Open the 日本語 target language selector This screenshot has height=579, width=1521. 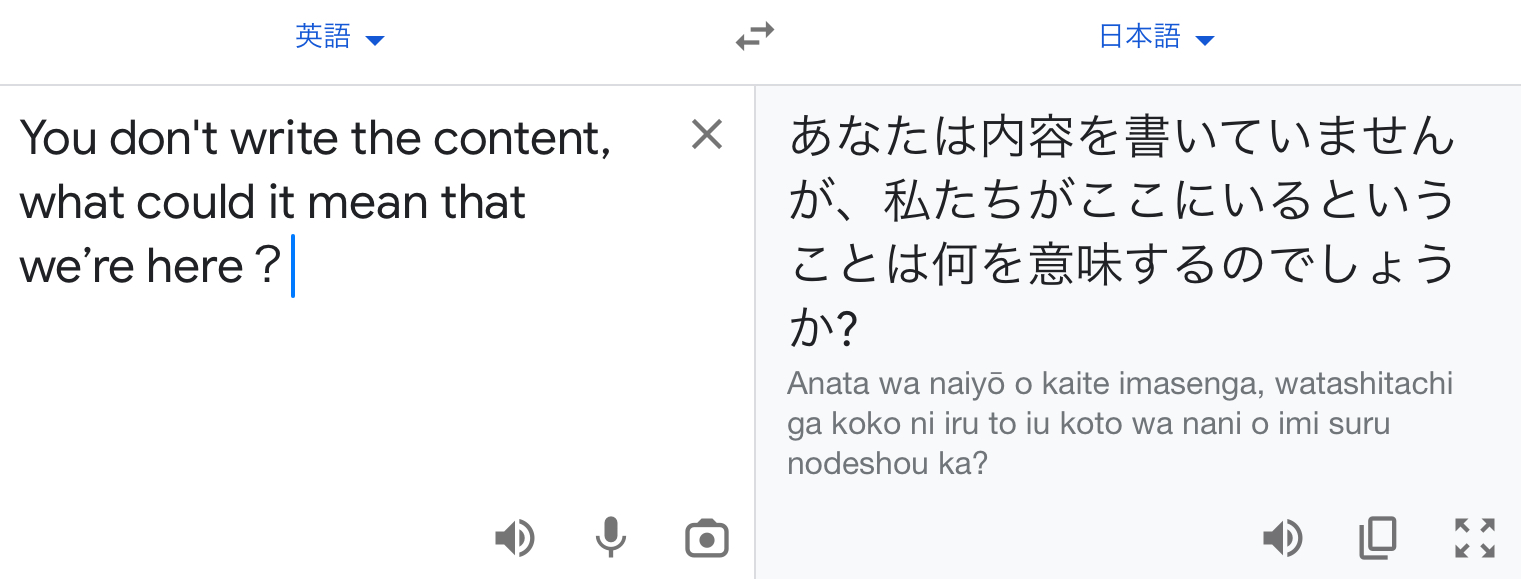point(1156,38)
